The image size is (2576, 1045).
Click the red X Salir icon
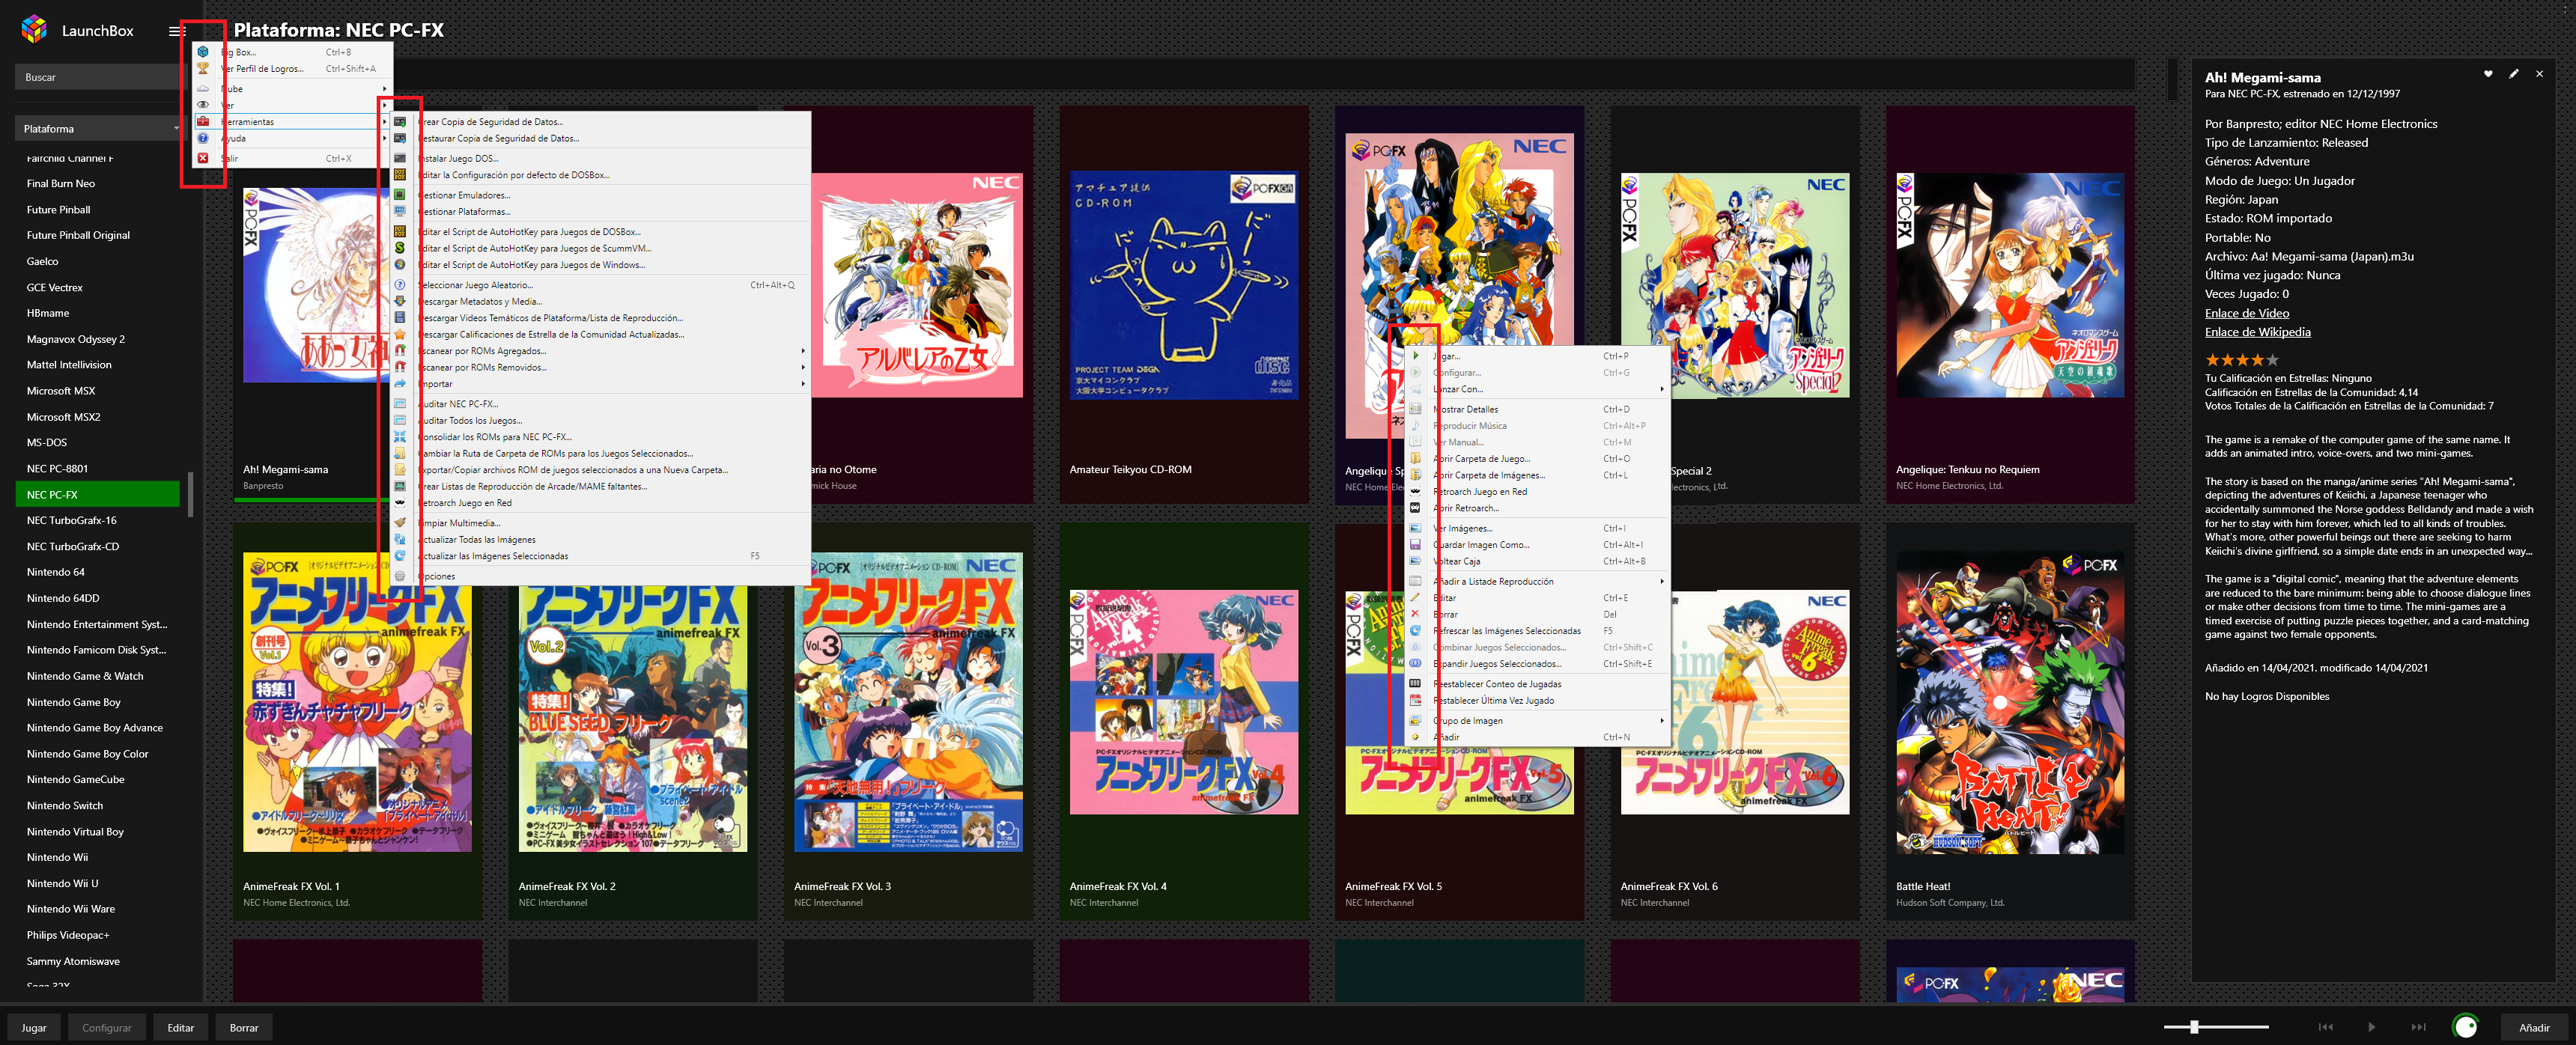[x=203, y=158]
